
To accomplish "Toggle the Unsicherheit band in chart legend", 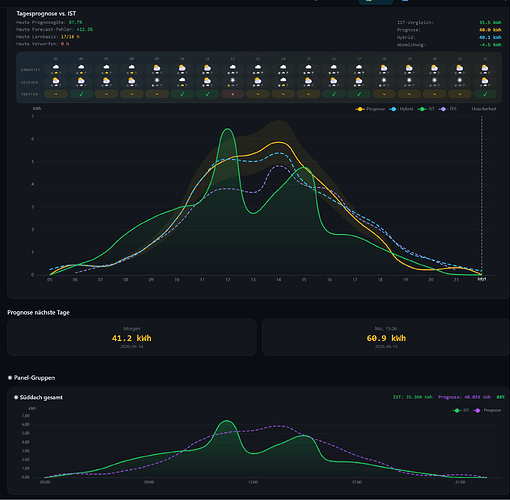I will tap(484, 109).
